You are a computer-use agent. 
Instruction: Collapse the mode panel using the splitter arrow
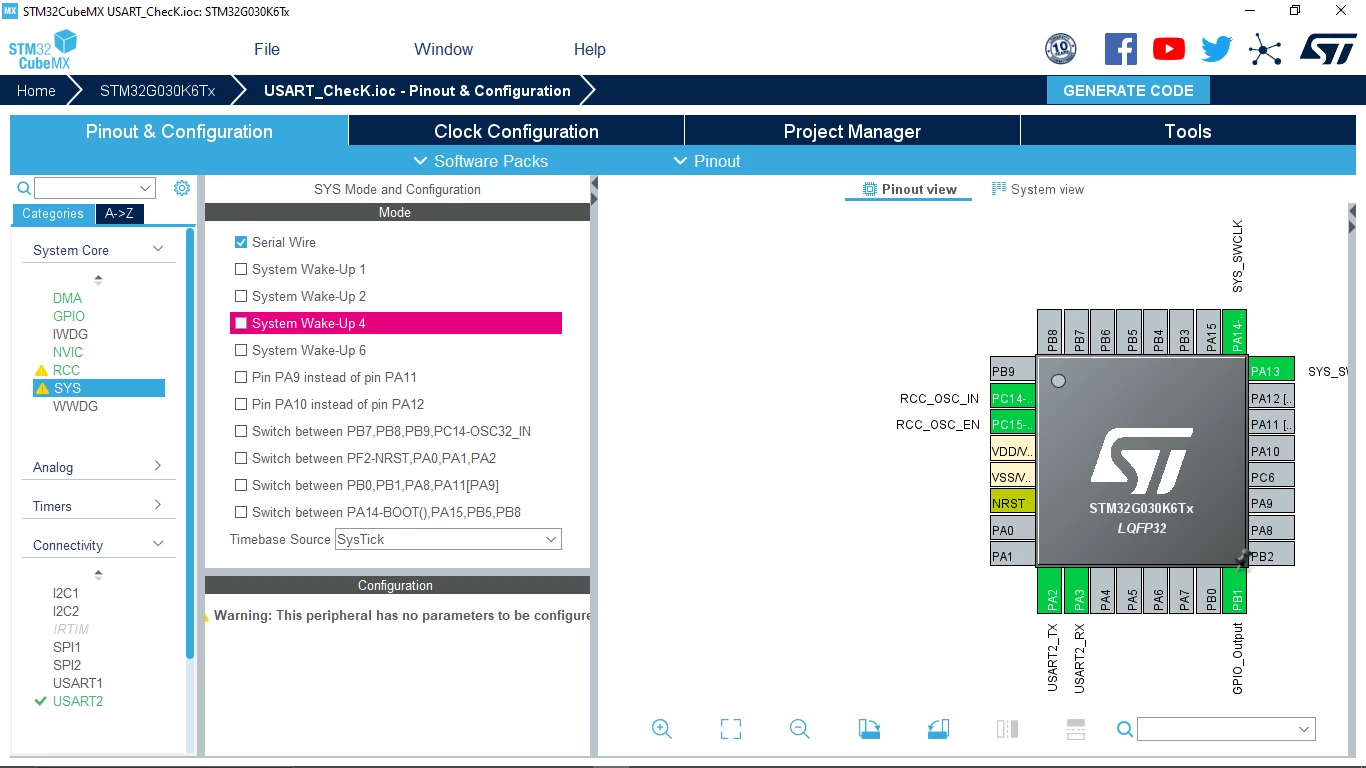tap(594, 184)
